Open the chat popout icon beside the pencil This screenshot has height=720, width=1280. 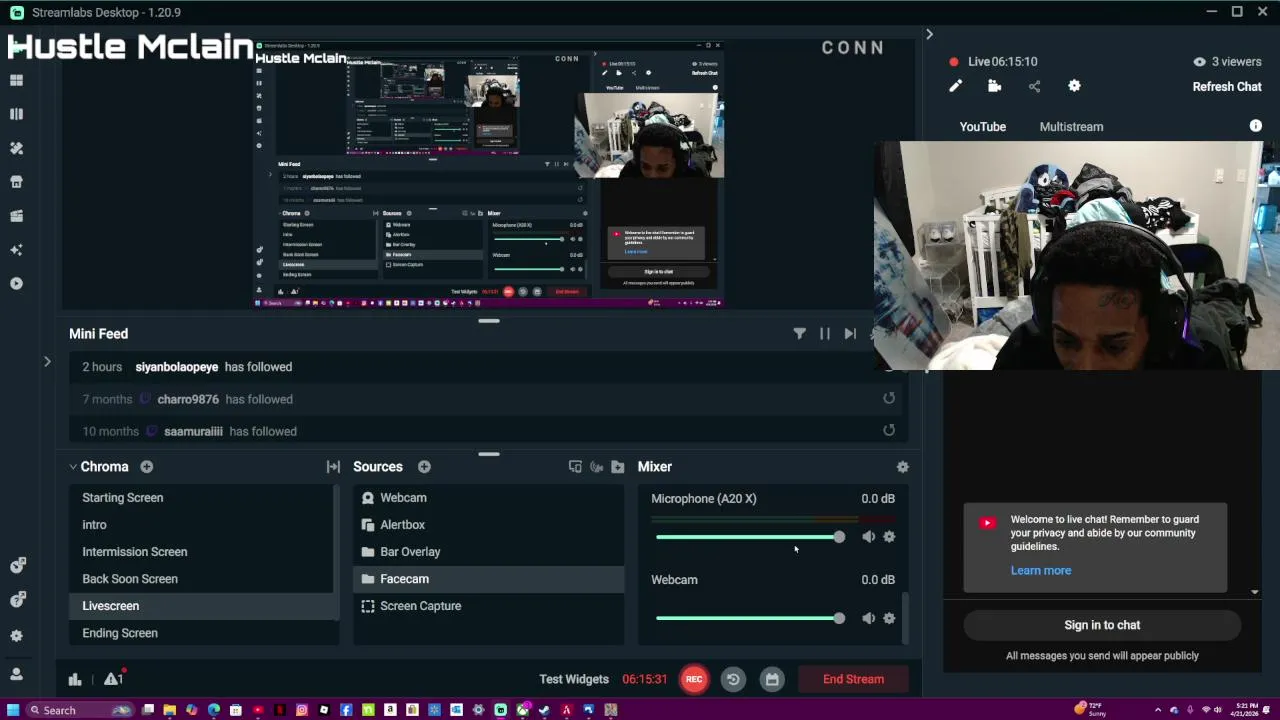pos(994,87)
